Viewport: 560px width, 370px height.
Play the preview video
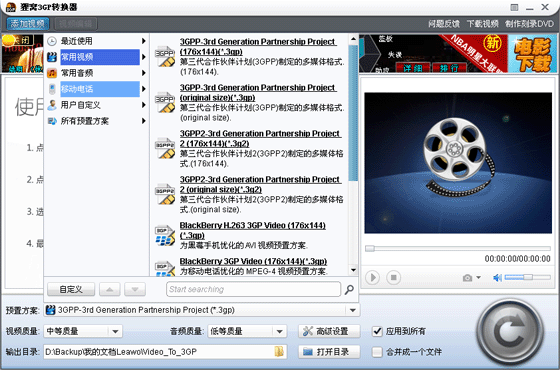[372, 278]
